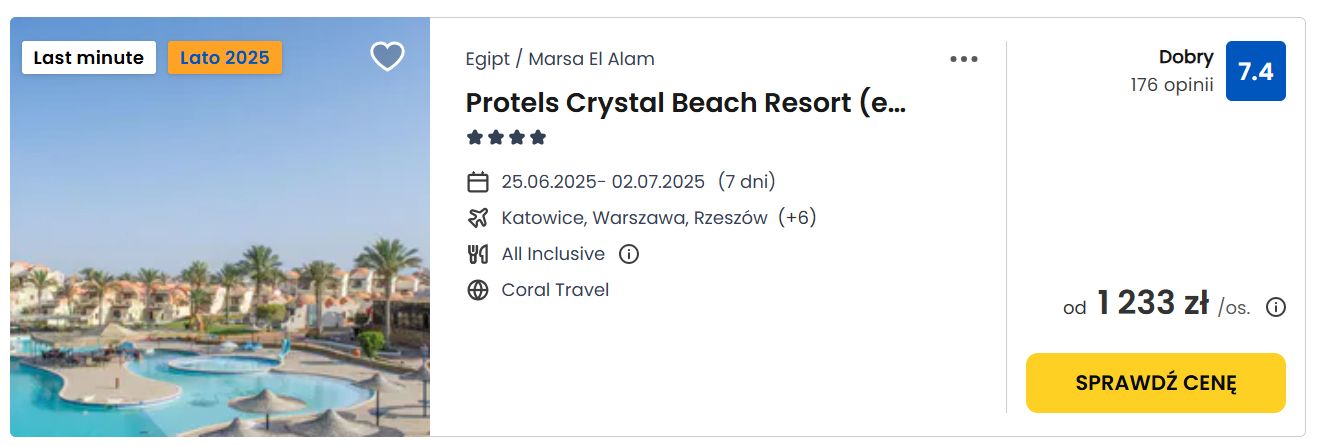Screen dimensions: 1321x446
Task: Click the globe tour operator icon
Action: 478,290
